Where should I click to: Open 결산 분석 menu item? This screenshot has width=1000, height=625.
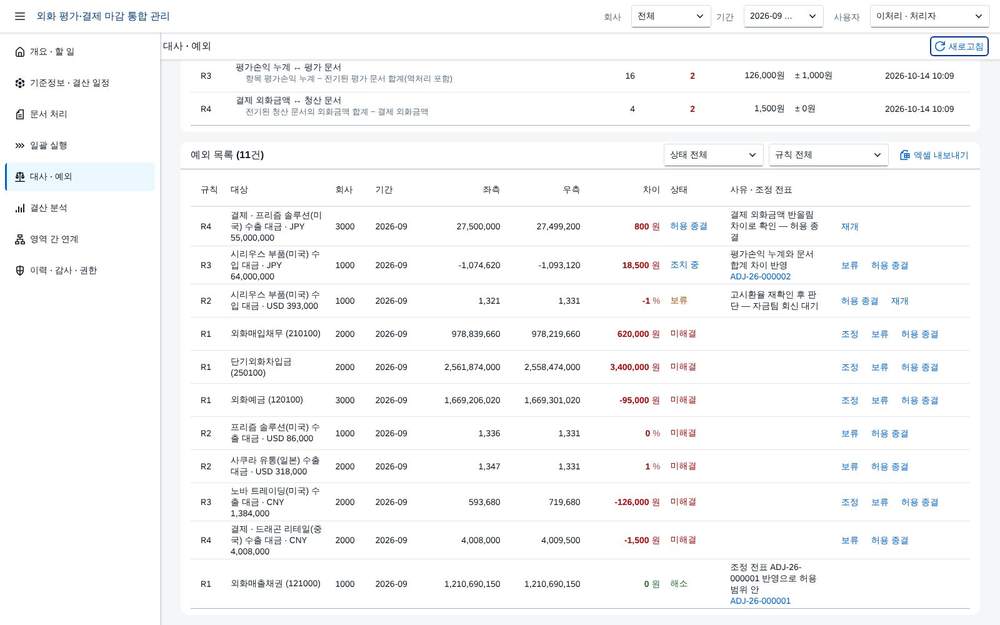click(80, 208)
